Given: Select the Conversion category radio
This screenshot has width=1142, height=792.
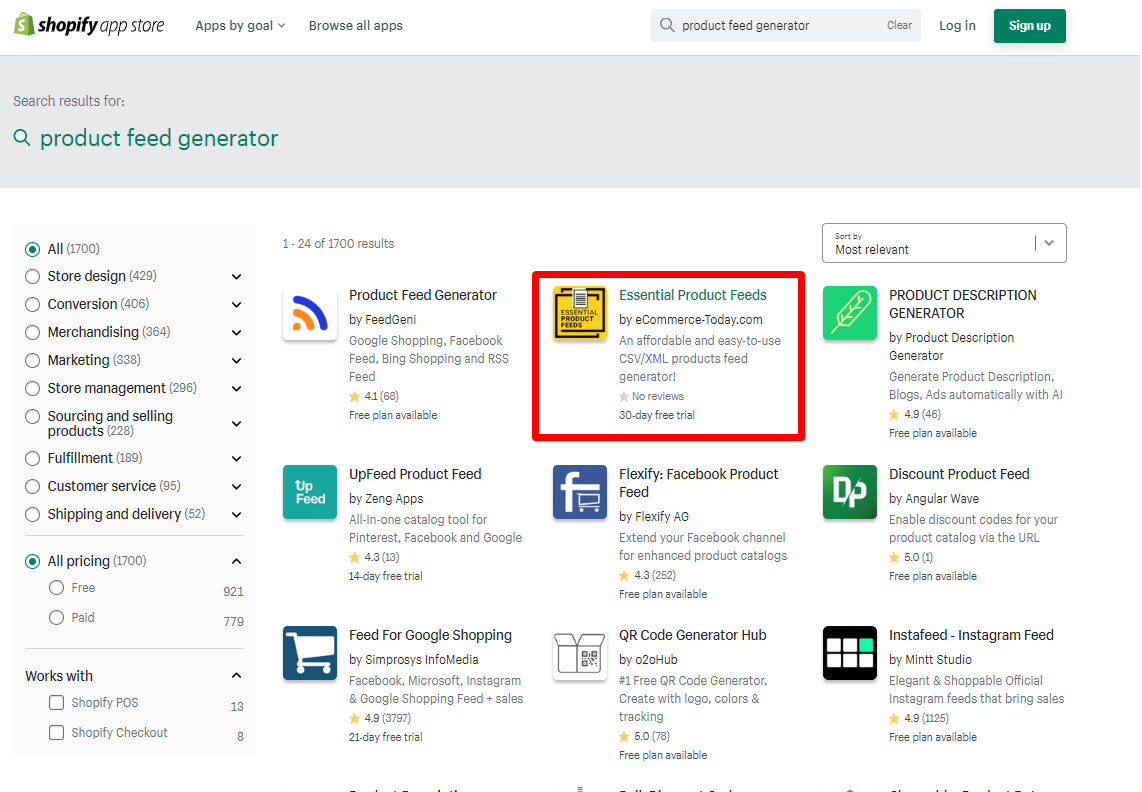Looking at the screenshot, I should tap(32, 305).
